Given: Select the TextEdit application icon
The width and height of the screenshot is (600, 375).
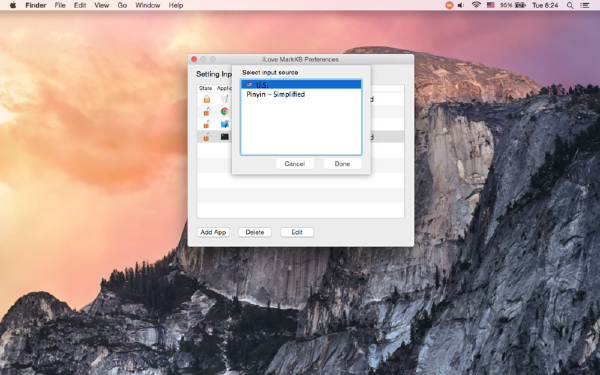Looking at the screenshot, I should 225,99.
